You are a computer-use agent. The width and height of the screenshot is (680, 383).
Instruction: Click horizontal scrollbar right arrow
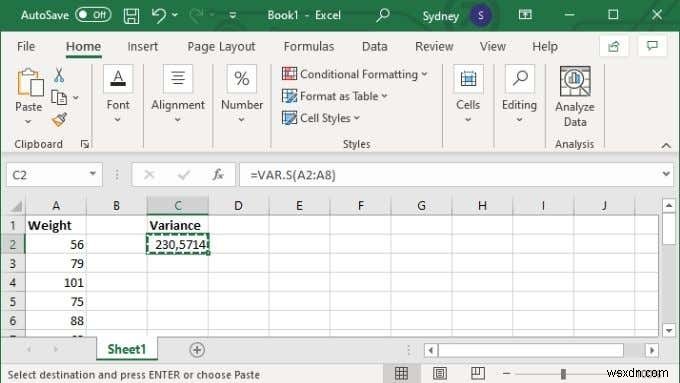click(x=652, y=350)
